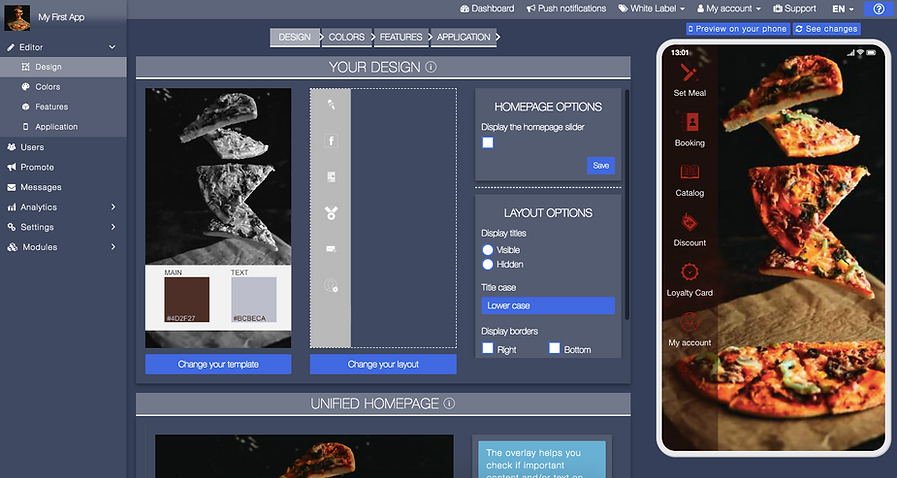This screenshot has width=897, height=478.
Task: Toggle the Right border checkbox
Action: click(x=487, y=348)
